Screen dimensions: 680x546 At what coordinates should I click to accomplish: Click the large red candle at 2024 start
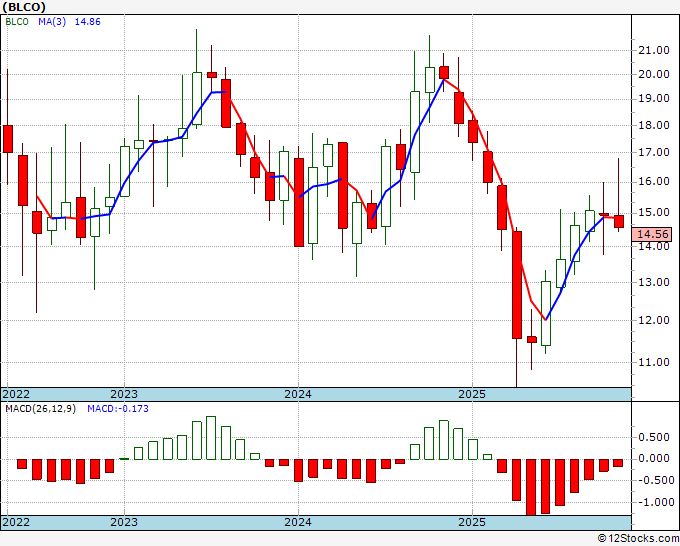[299, 203]
